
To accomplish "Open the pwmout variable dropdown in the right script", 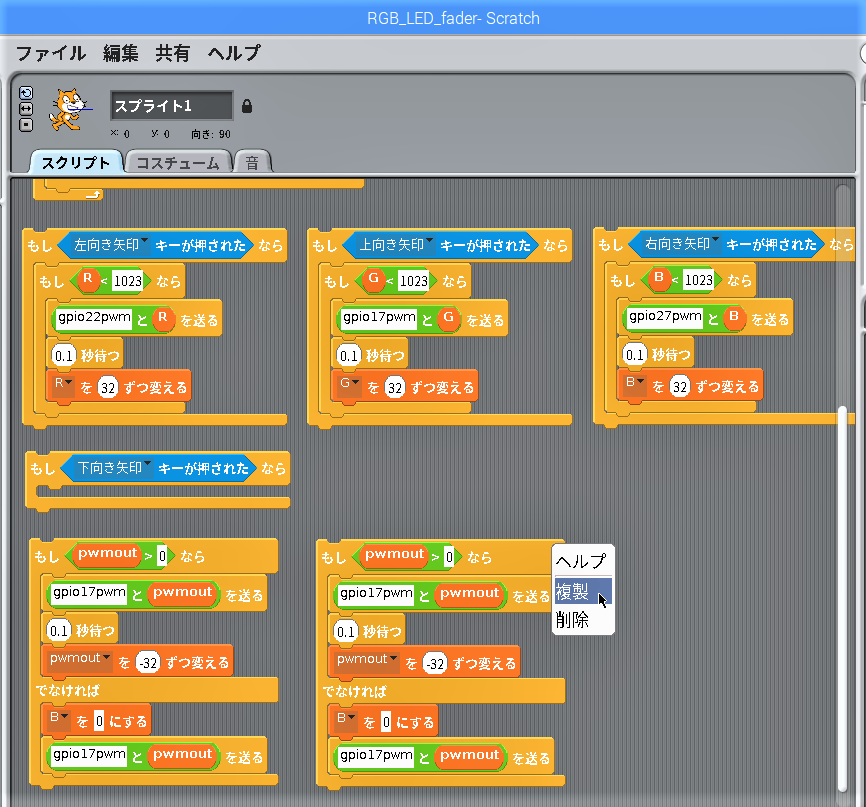I will [367, 660].
